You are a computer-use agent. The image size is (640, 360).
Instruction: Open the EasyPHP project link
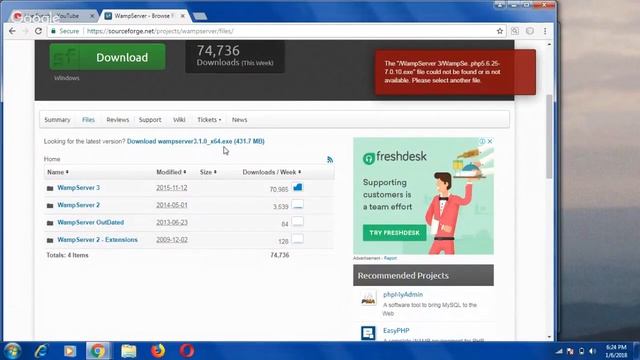tap(396, 331)
